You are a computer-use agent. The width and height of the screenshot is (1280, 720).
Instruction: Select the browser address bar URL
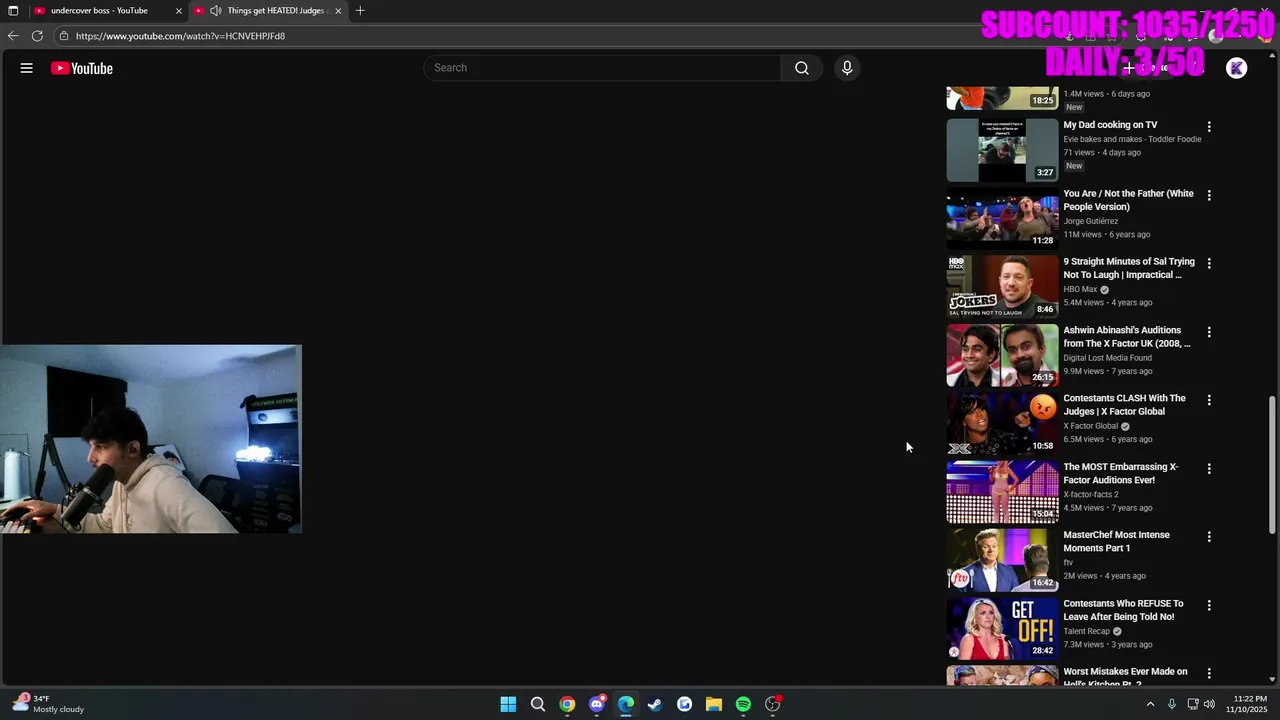pyautogui.click(x=180, y=36)
